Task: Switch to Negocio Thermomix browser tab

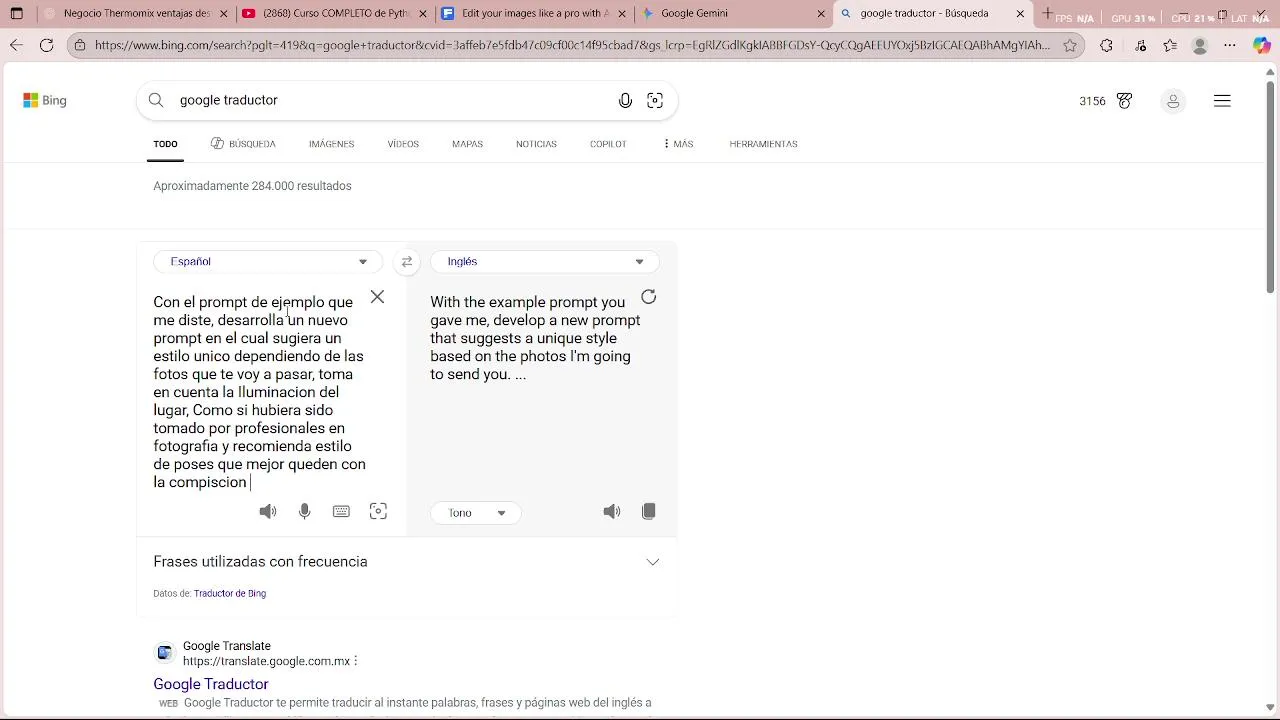Action: pyautogui.click(x=136, y=14)
